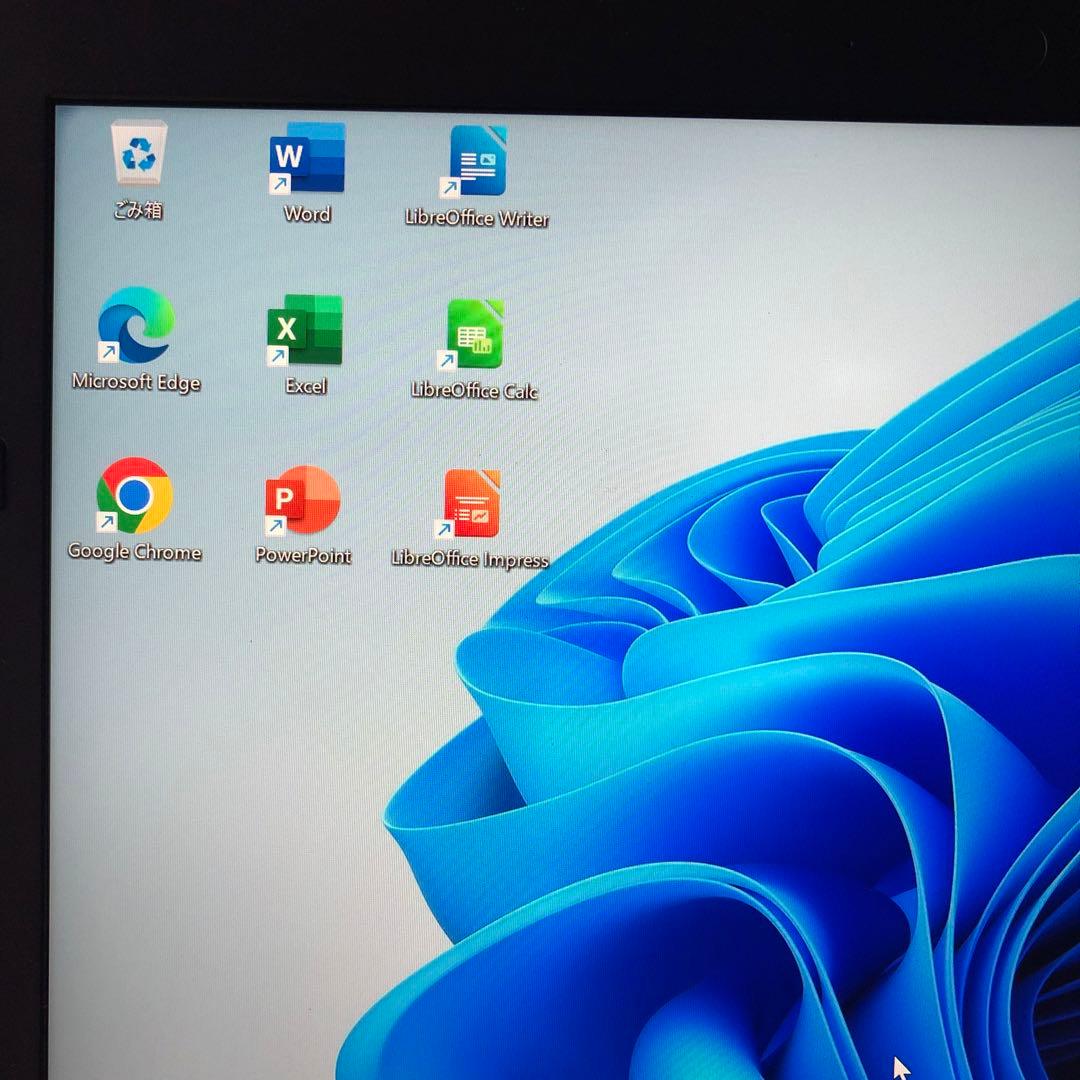Click the LibreOffice Calc text label

click(474, 391)
